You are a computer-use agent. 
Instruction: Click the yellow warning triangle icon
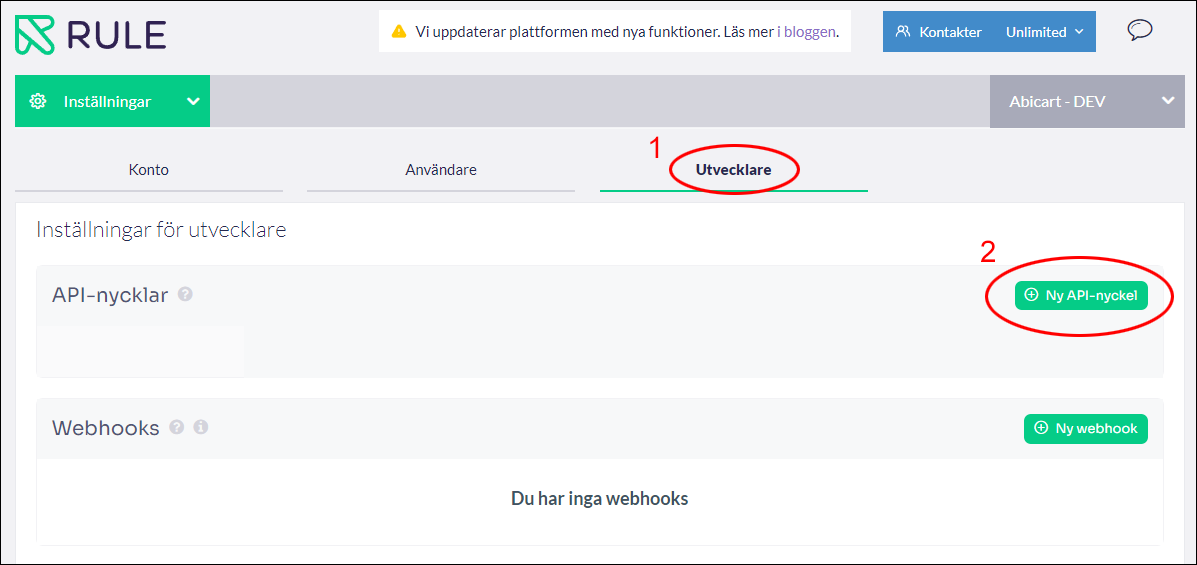coord(398,32)
